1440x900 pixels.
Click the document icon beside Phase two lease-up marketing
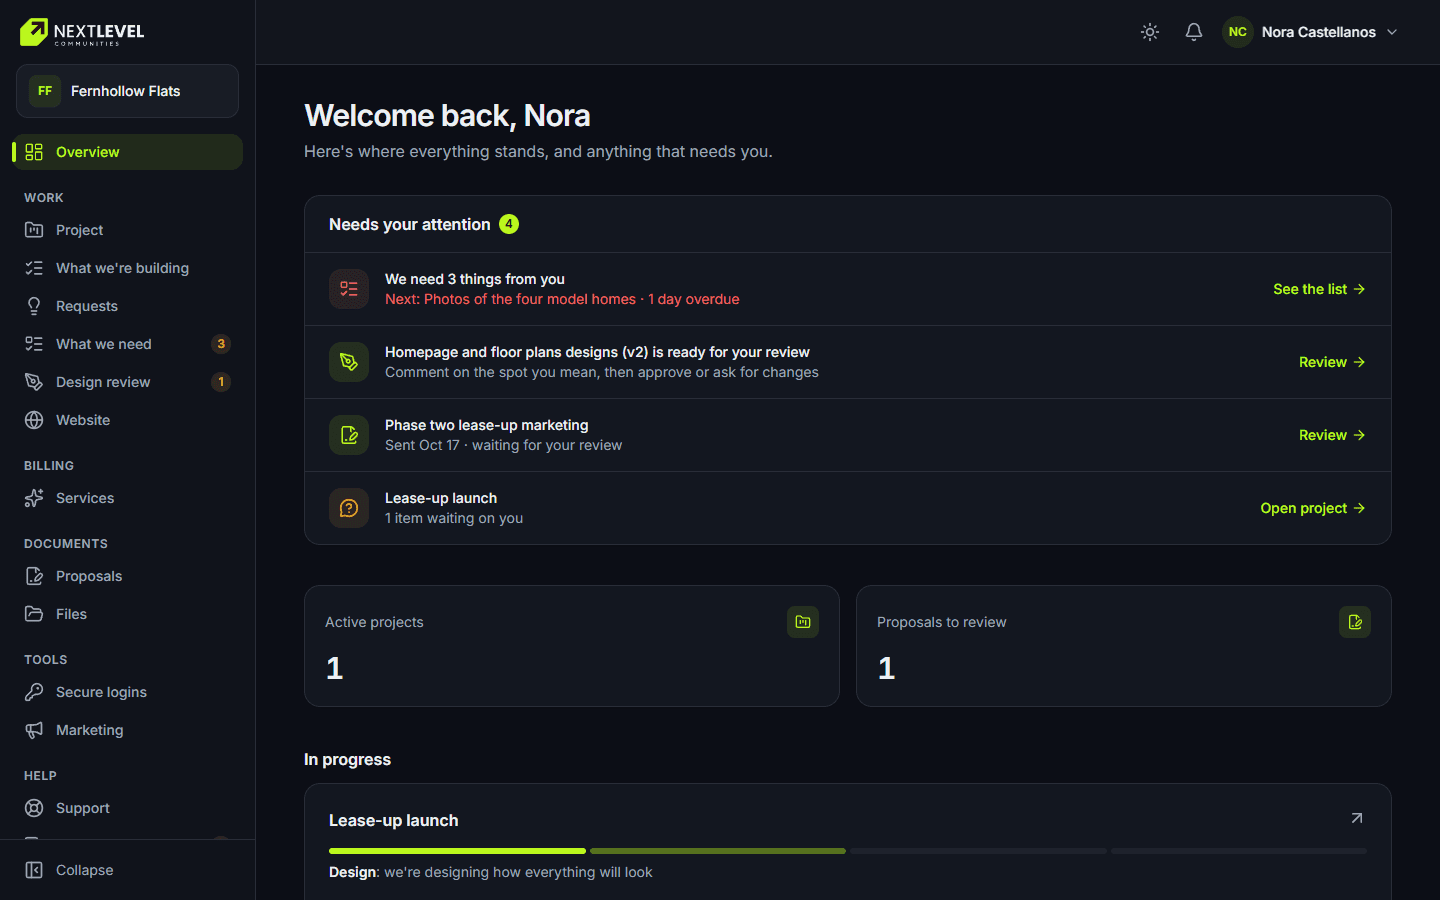click(349, 435)
